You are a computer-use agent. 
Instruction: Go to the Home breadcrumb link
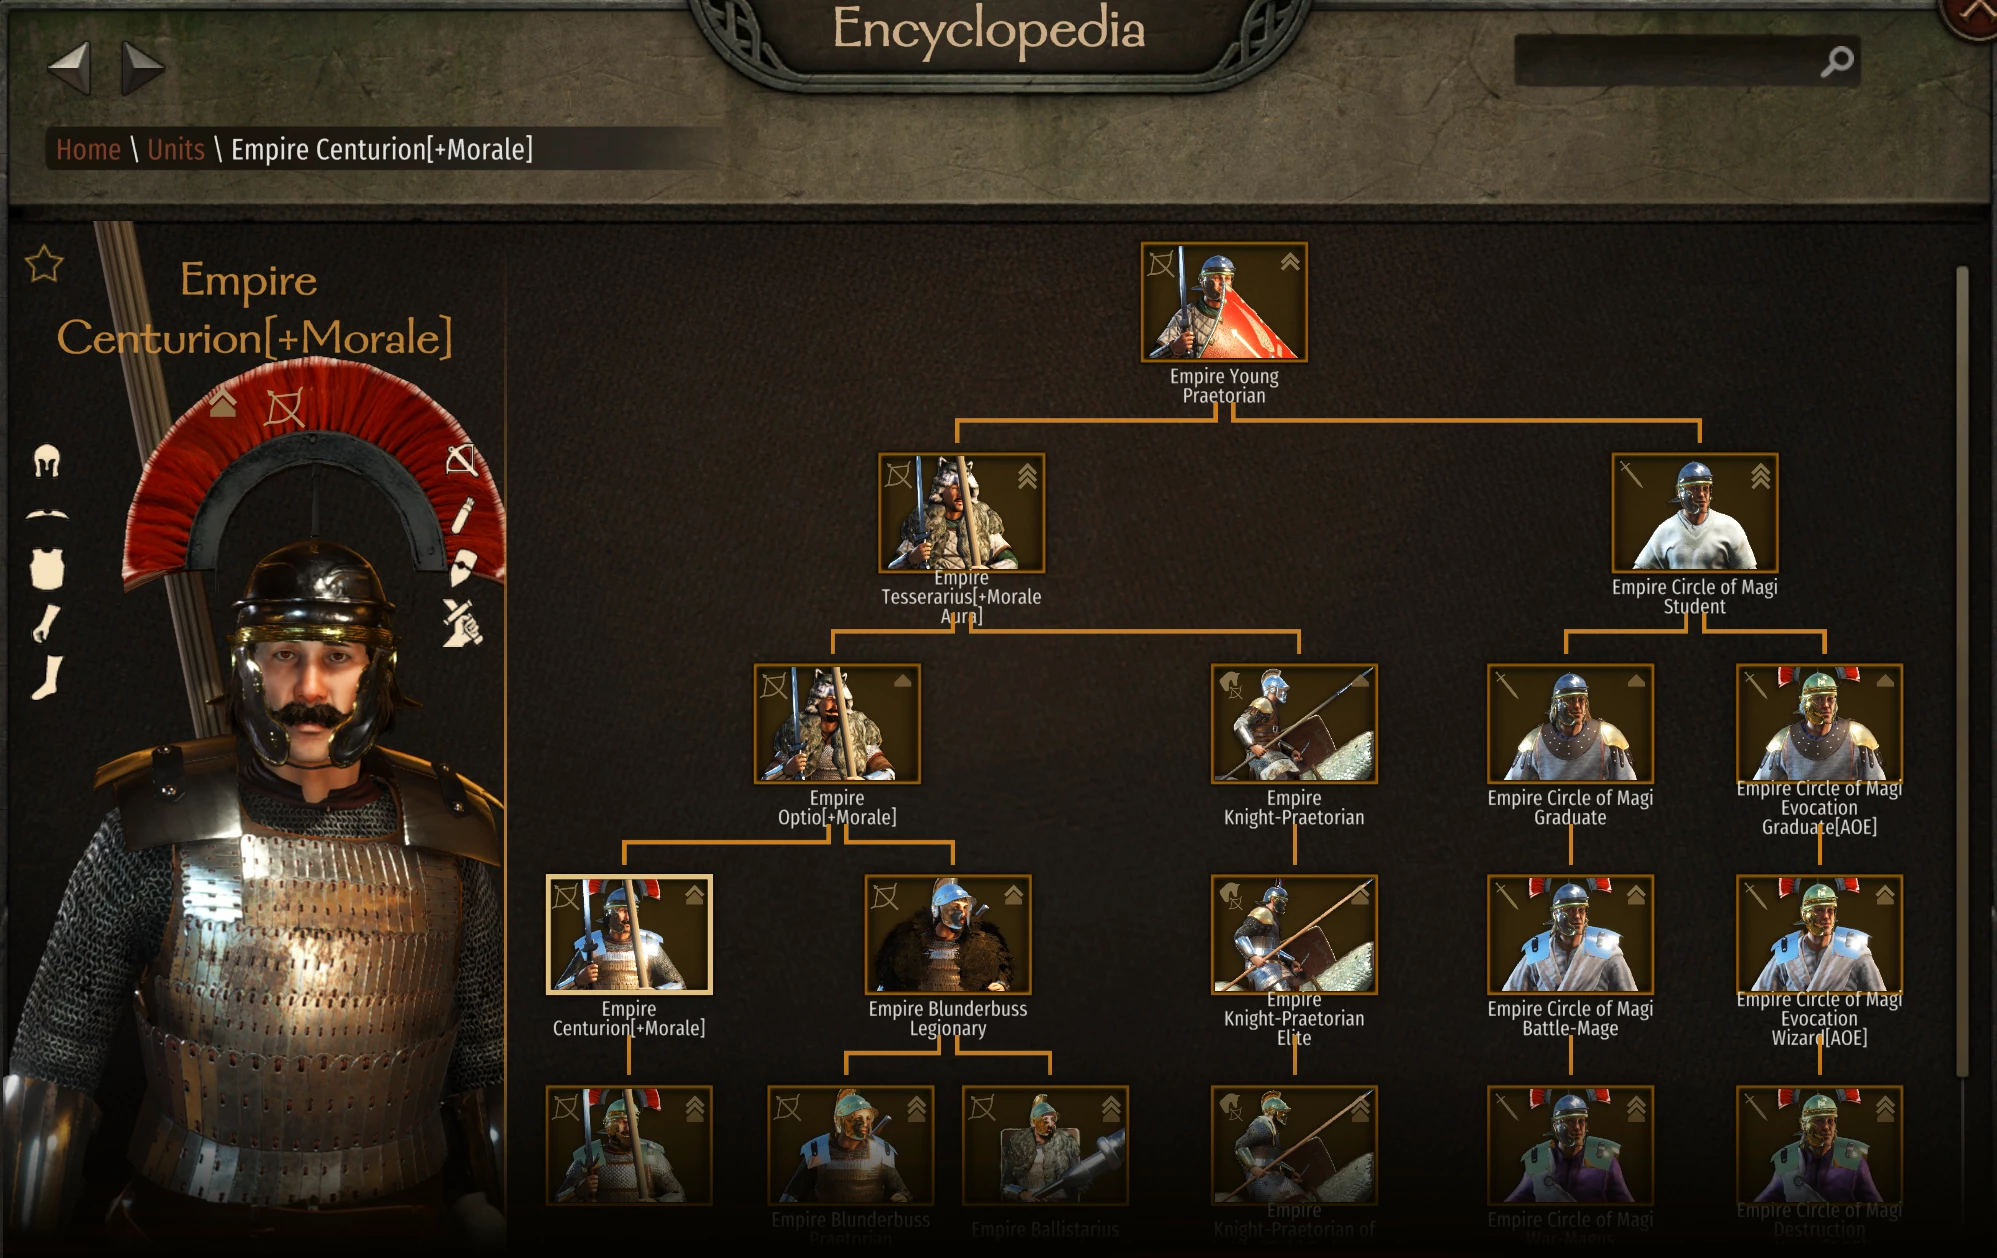tap(88, 150)
